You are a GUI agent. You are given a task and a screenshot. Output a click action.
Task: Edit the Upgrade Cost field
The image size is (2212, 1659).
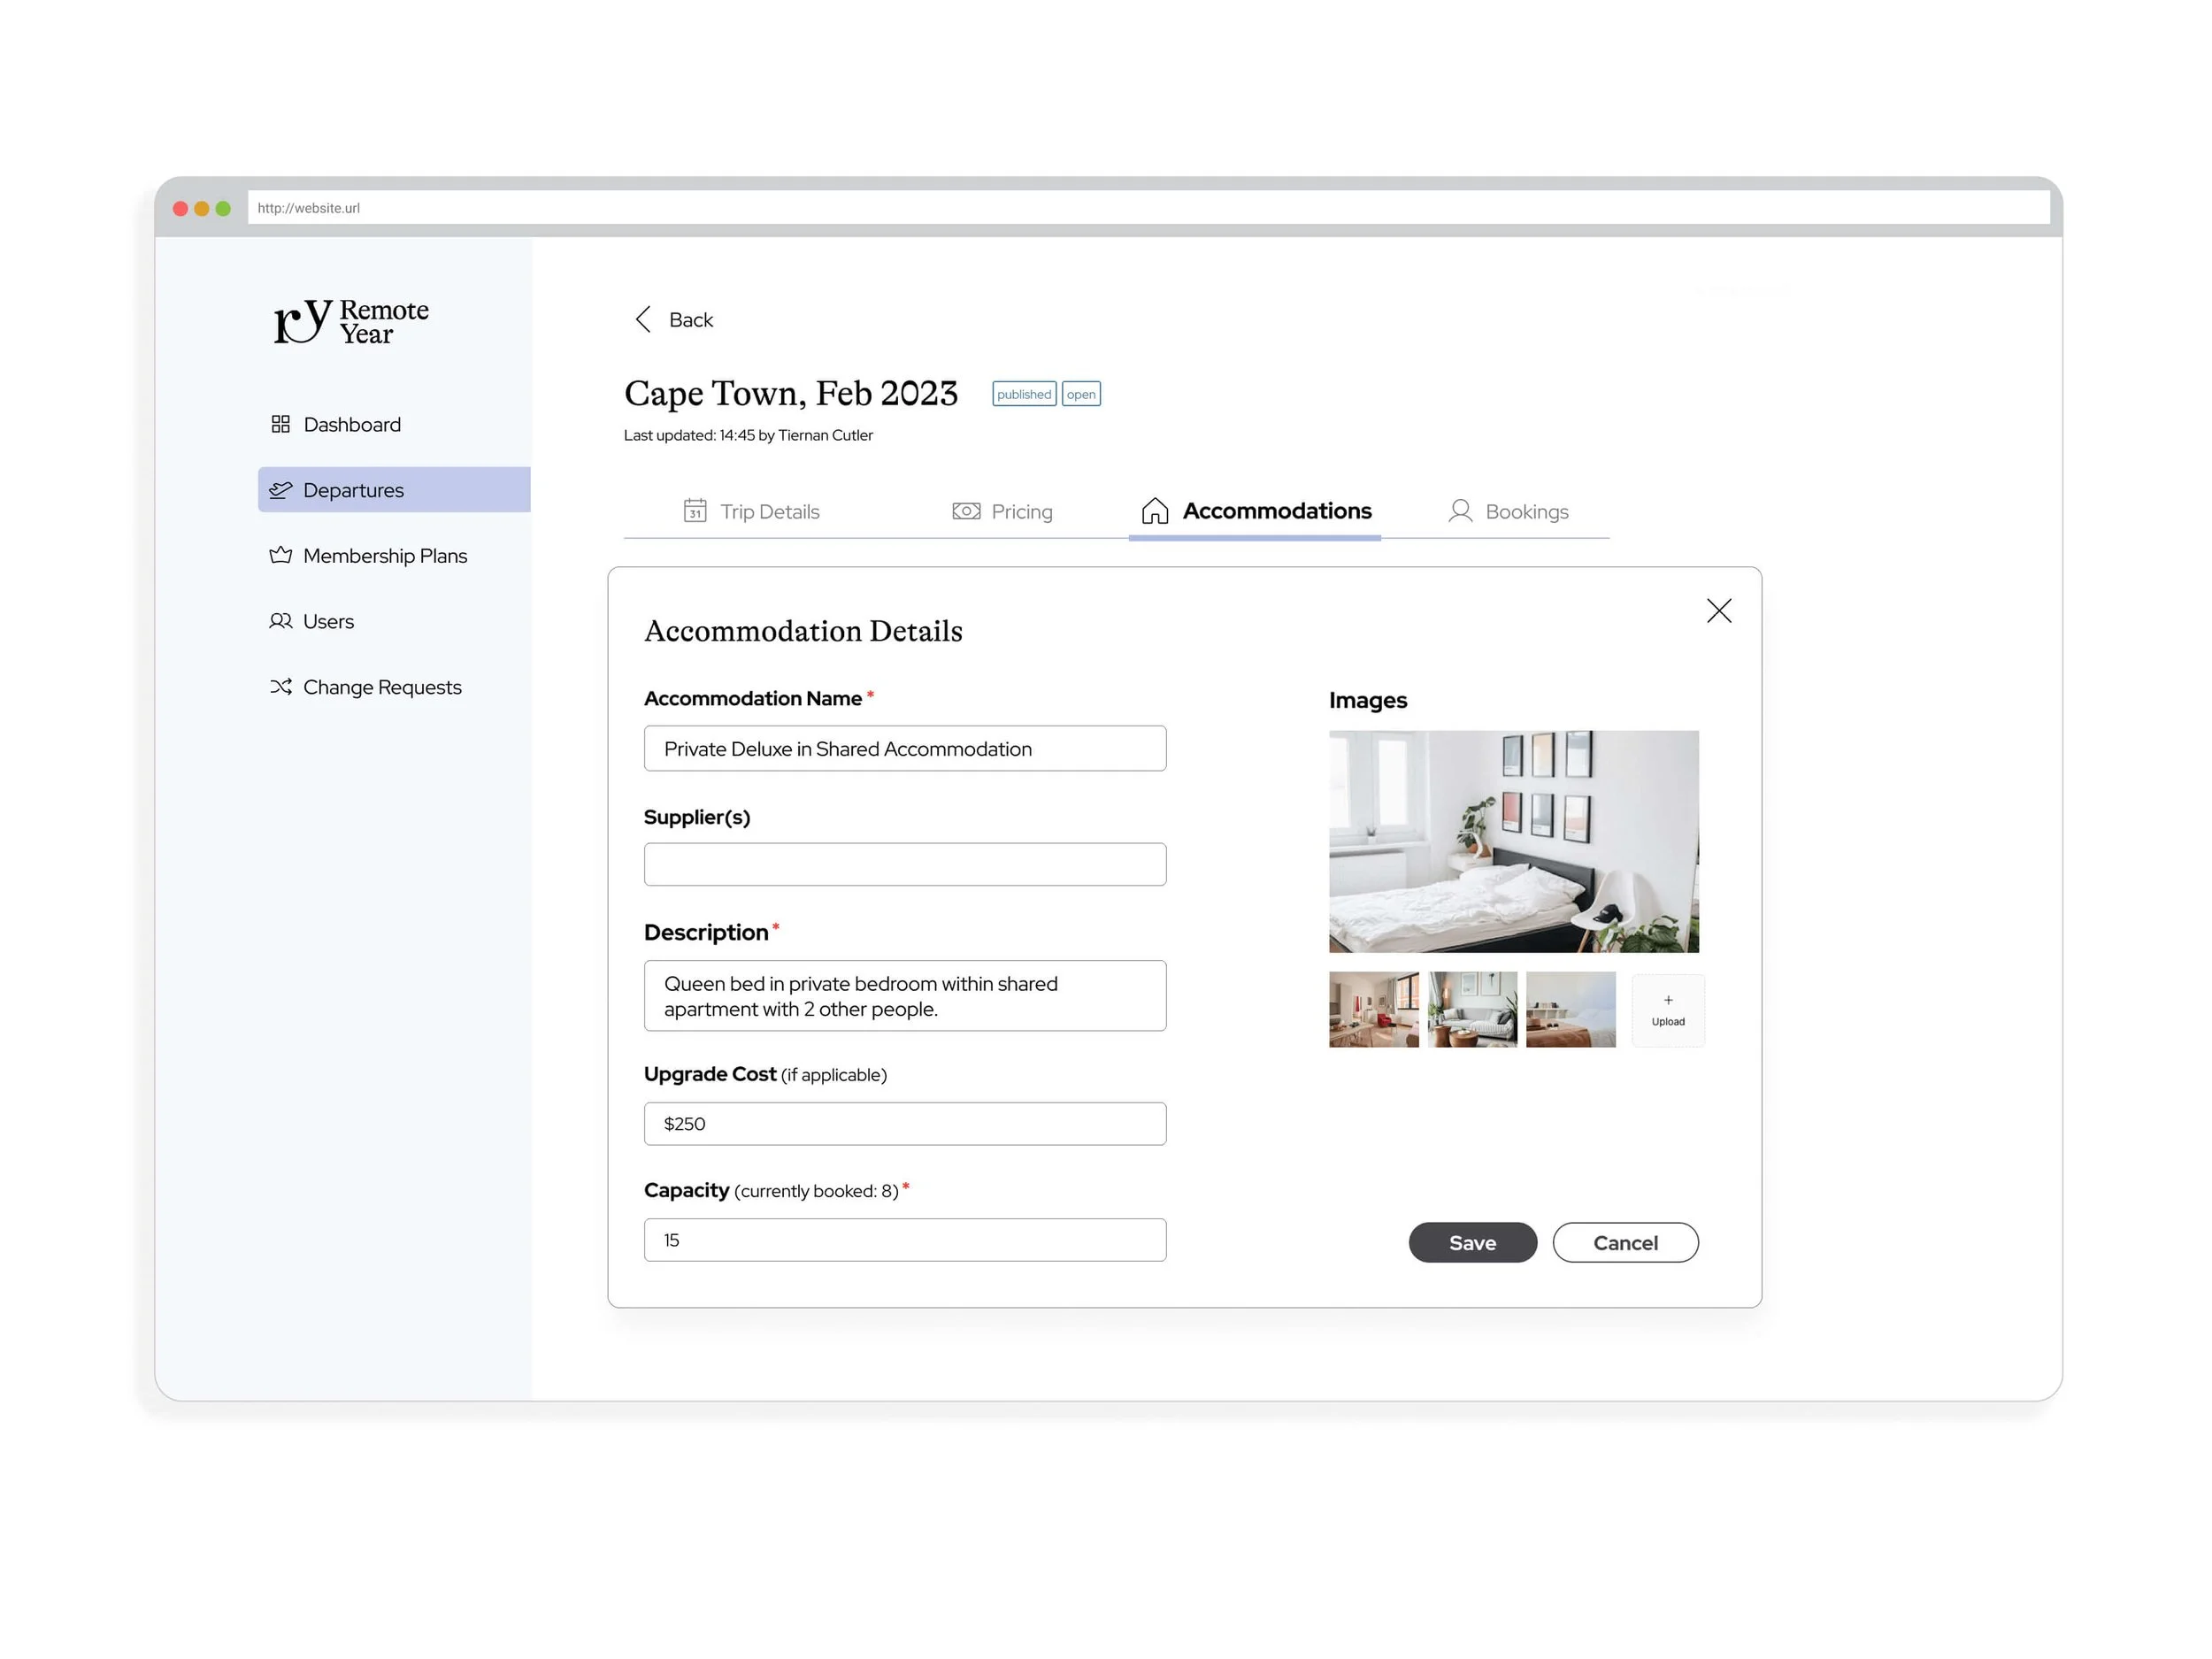[904, 1123]
